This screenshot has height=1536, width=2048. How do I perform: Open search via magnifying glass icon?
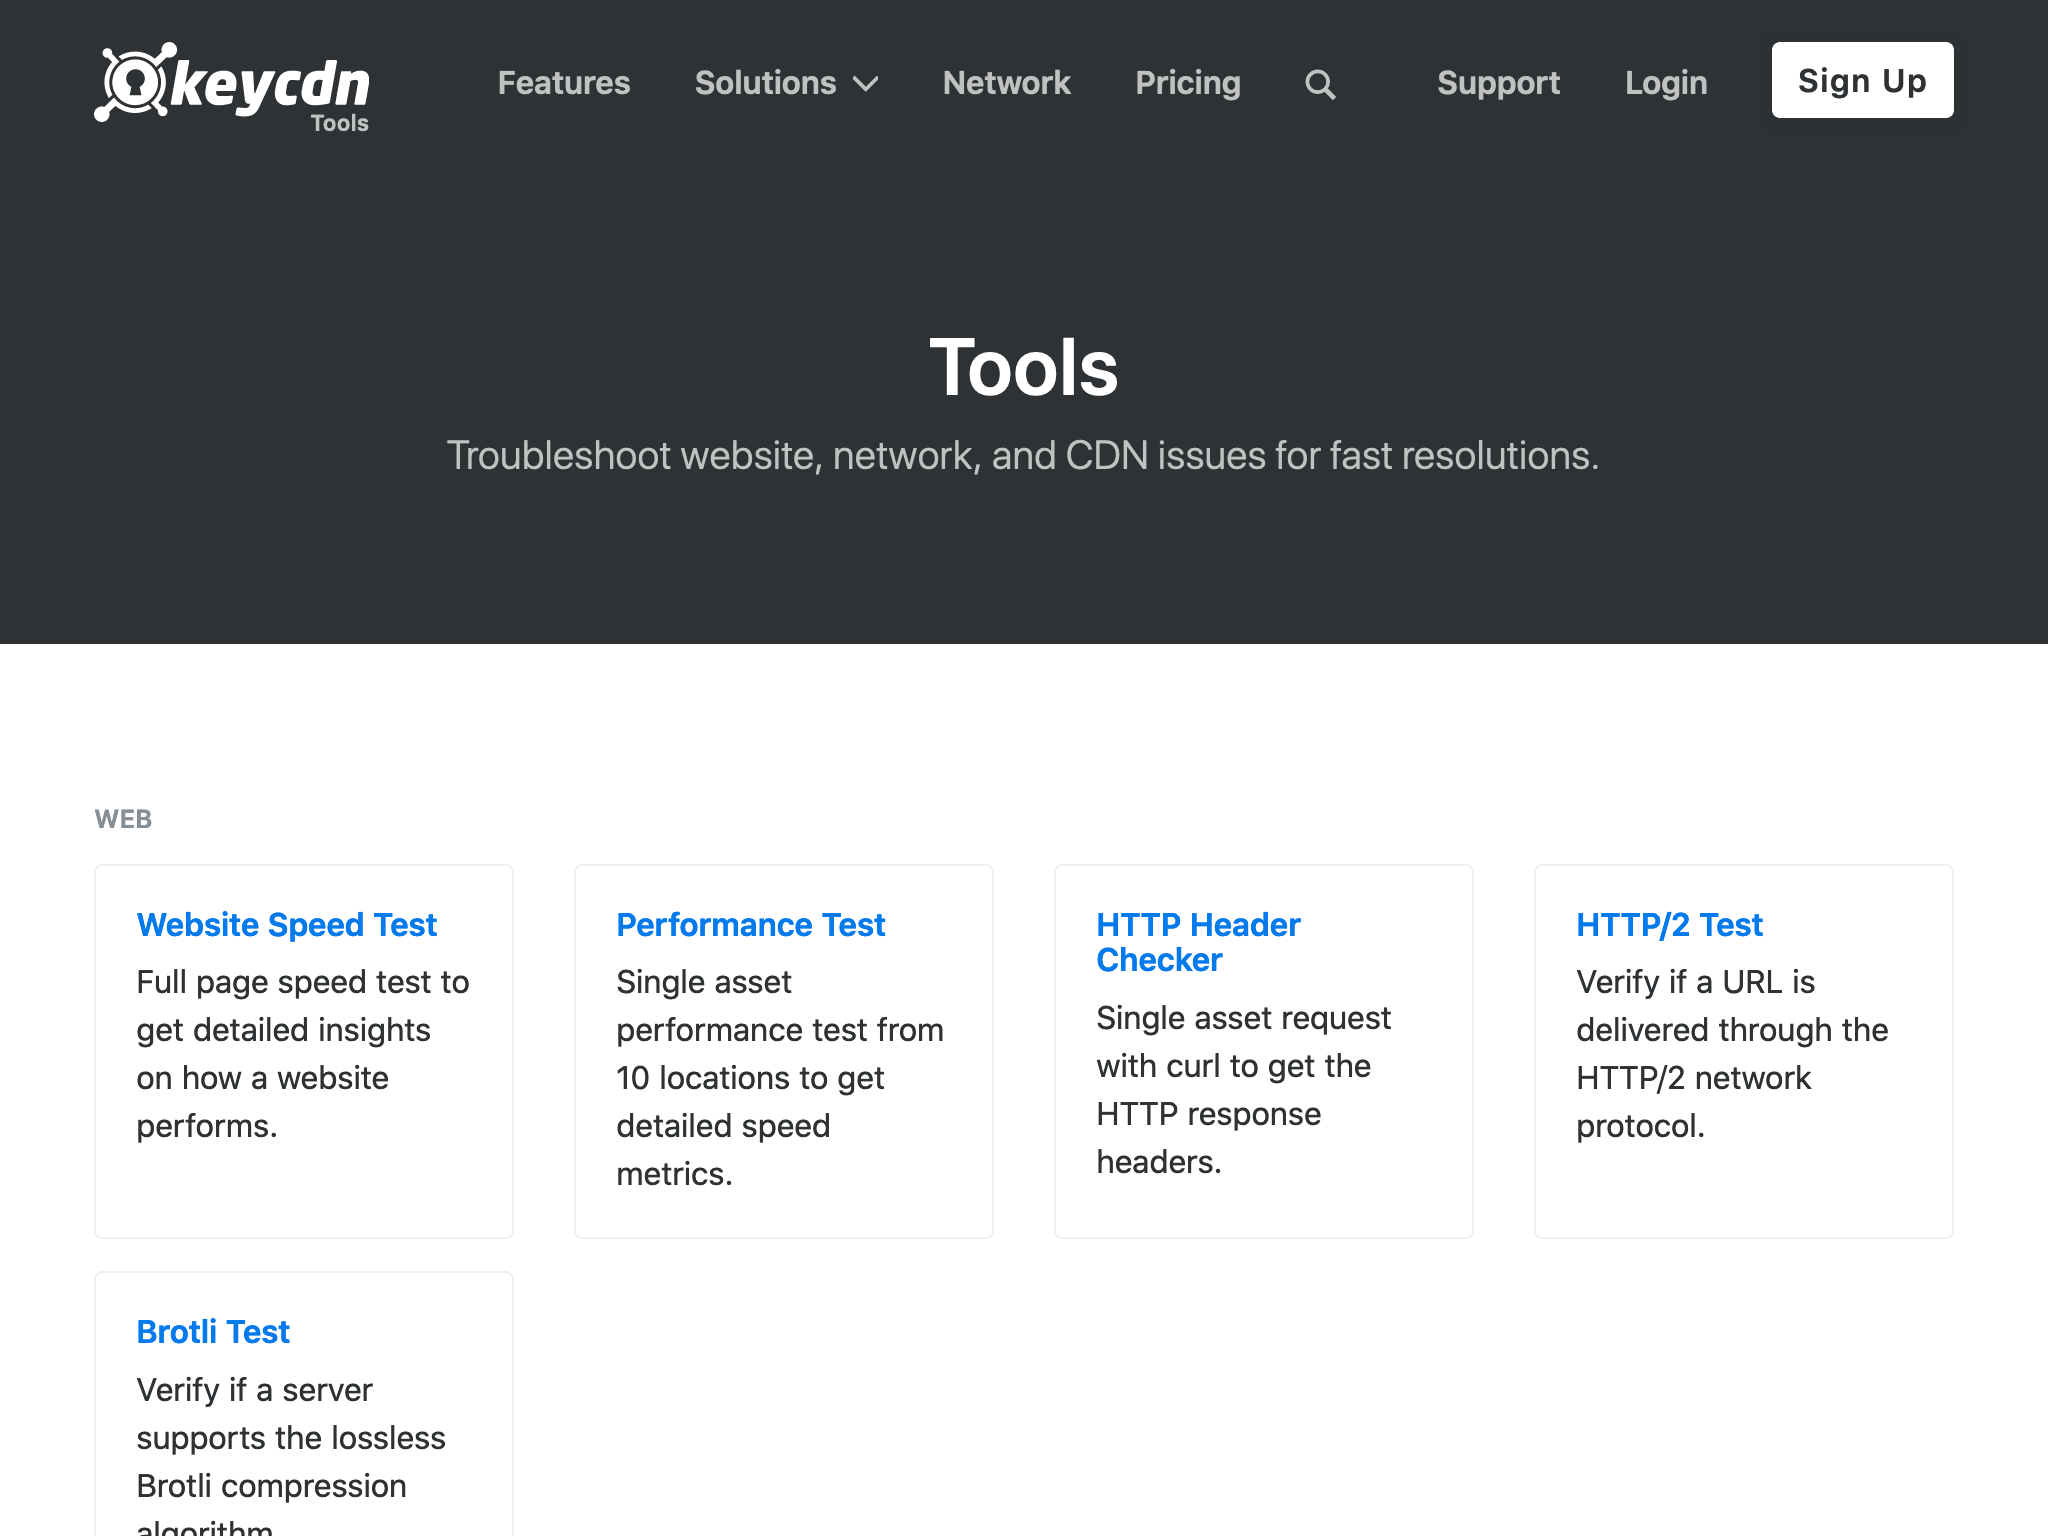pos(1320,84)
